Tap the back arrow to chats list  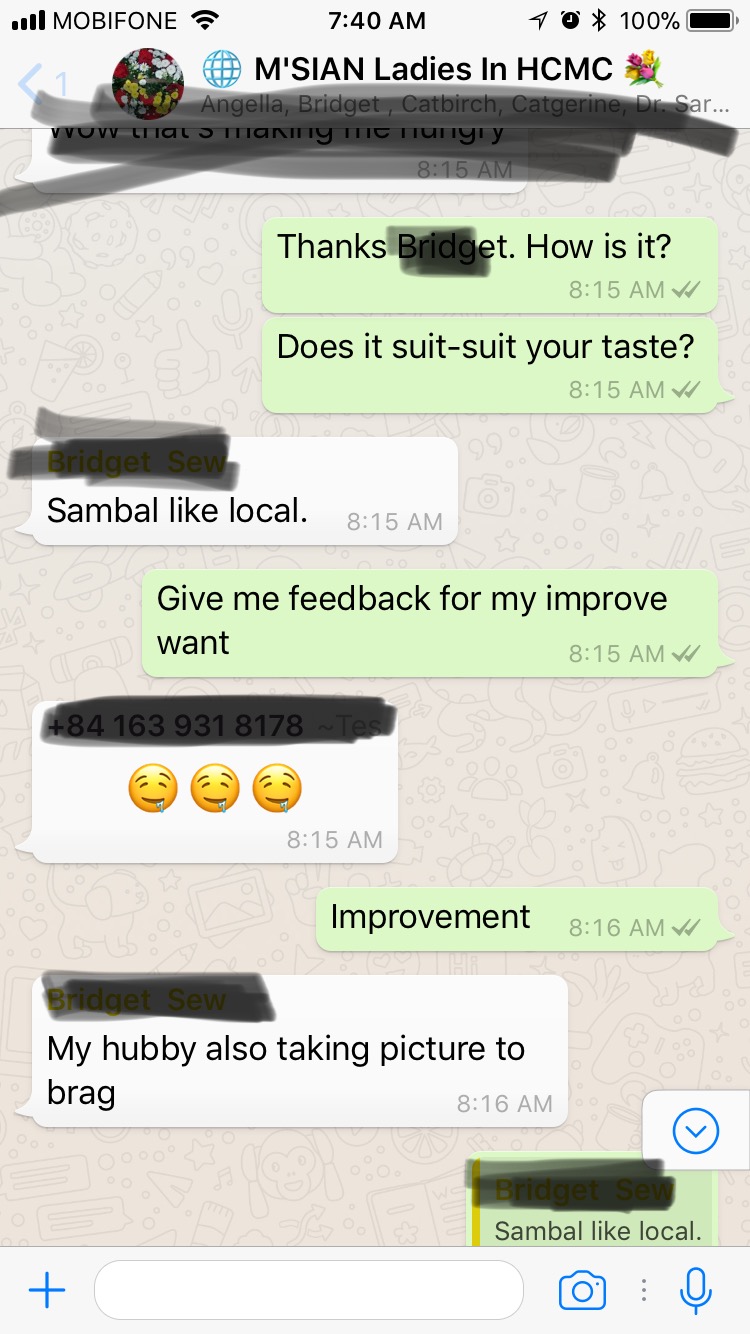click(x=31, y=83)
